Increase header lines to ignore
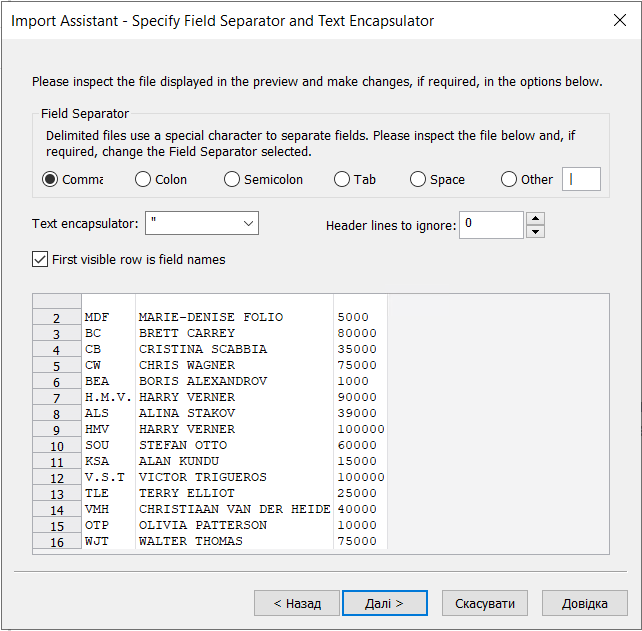642x631 pixels. click(x=536, y=218)
